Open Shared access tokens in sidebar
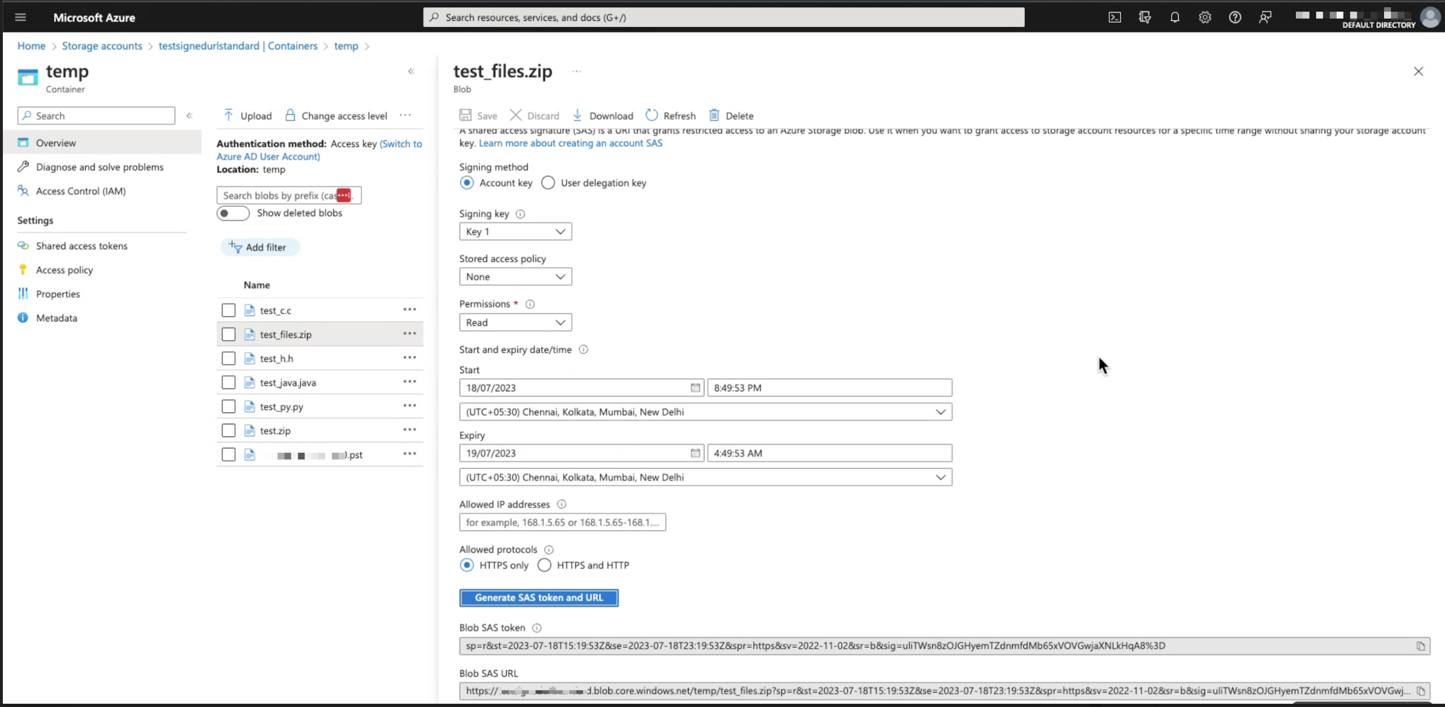Screen dimensions: 1445x707 point(81,246)
